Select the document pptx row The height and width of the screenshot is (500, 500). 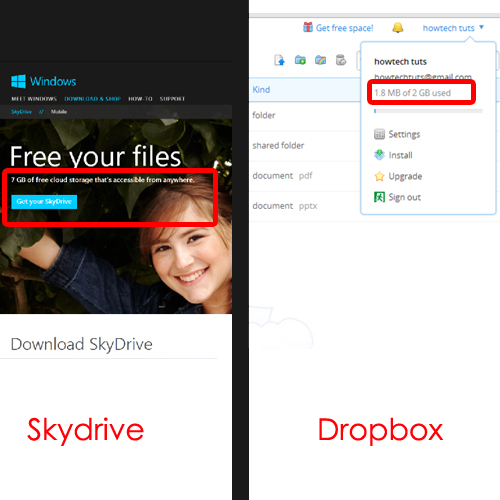coord(305,206)
